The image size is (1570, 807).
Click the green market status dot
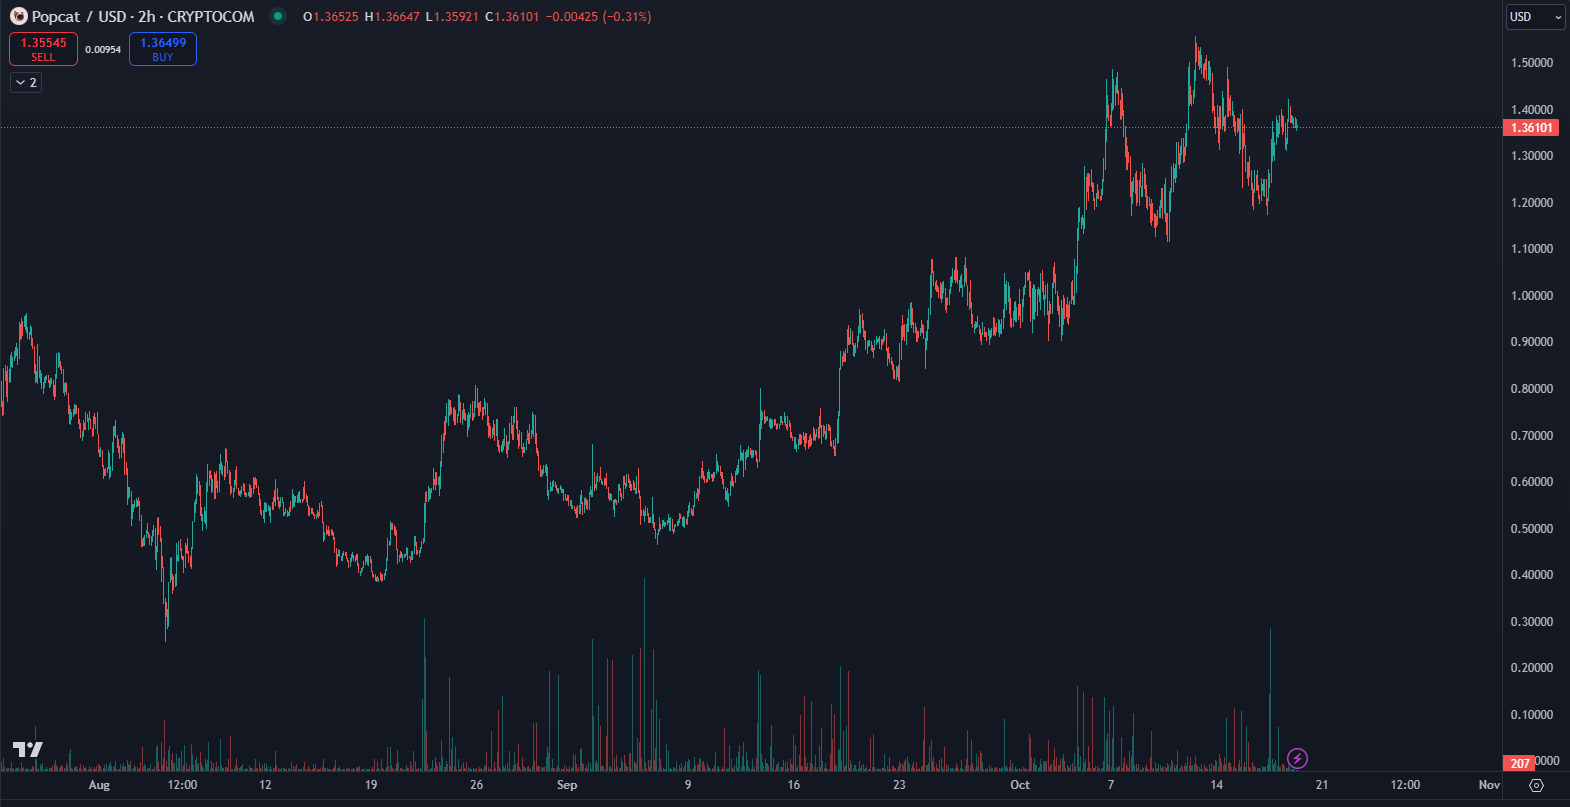[x=278, y=16]
